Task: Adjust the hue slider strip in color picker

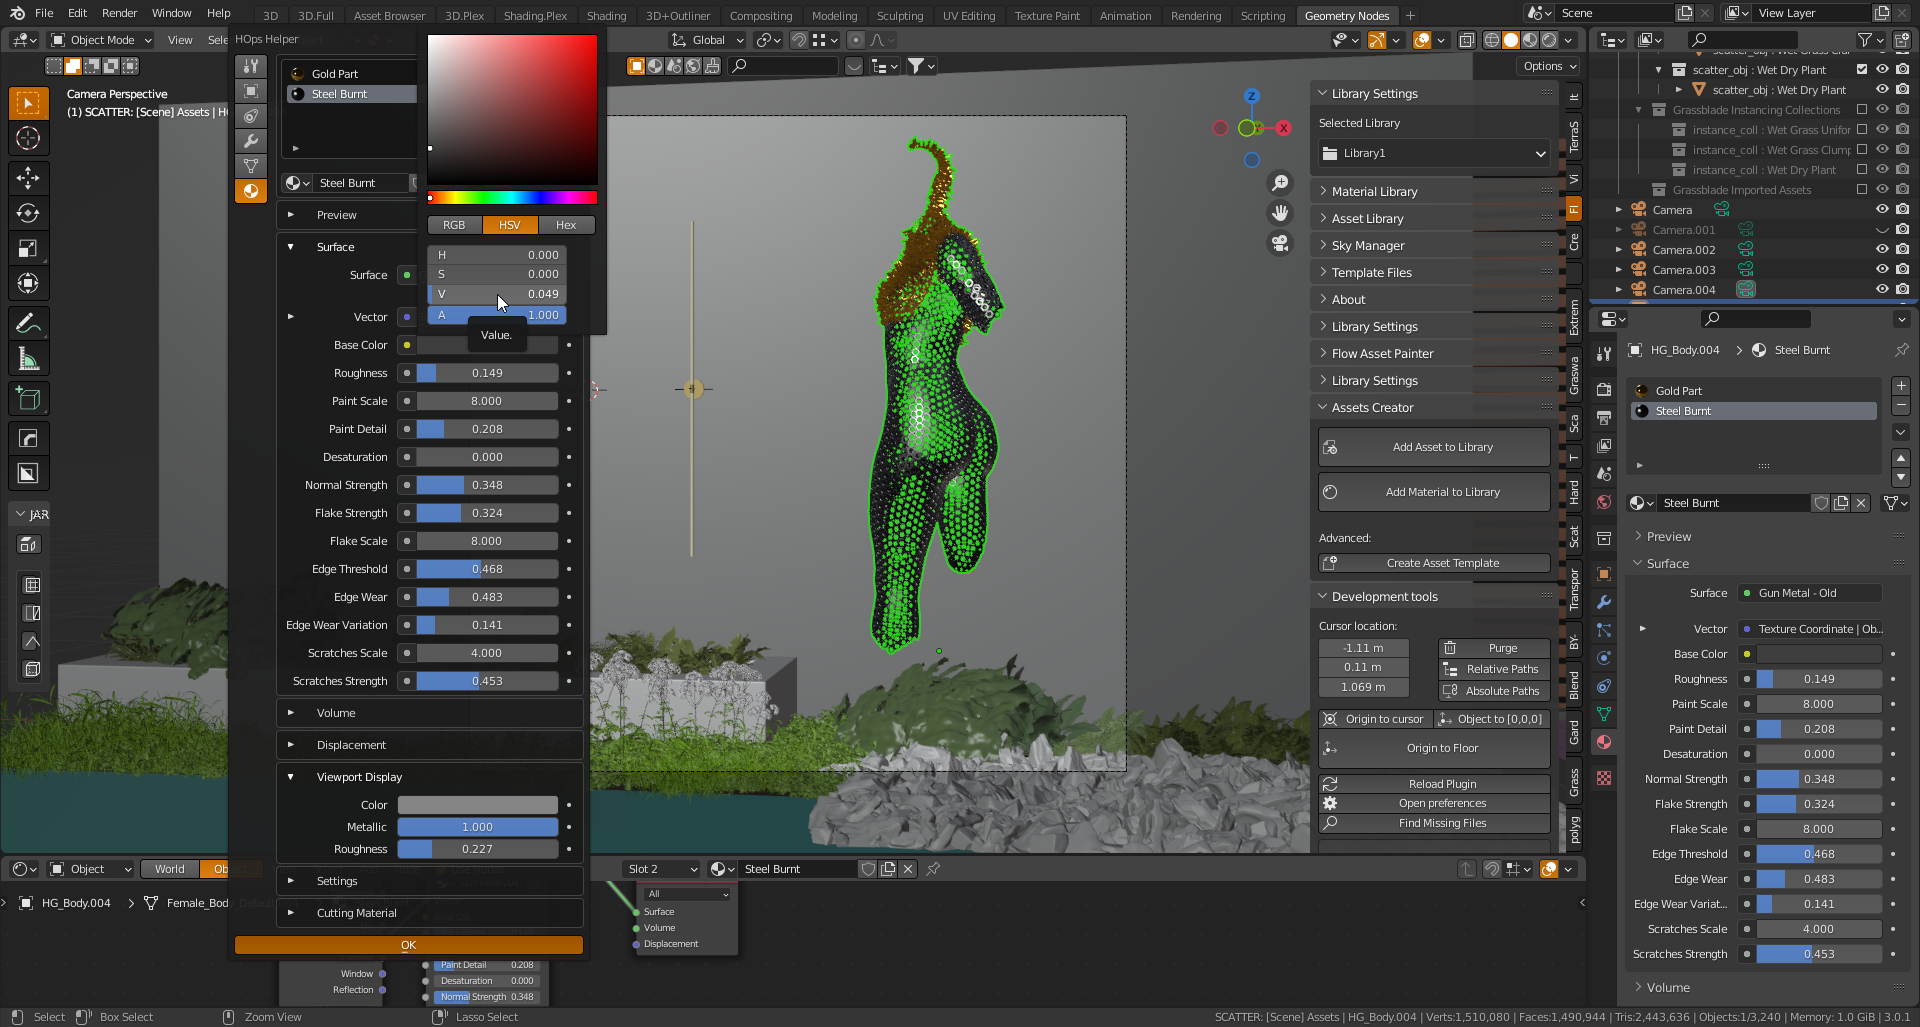Action: (512, 198)
